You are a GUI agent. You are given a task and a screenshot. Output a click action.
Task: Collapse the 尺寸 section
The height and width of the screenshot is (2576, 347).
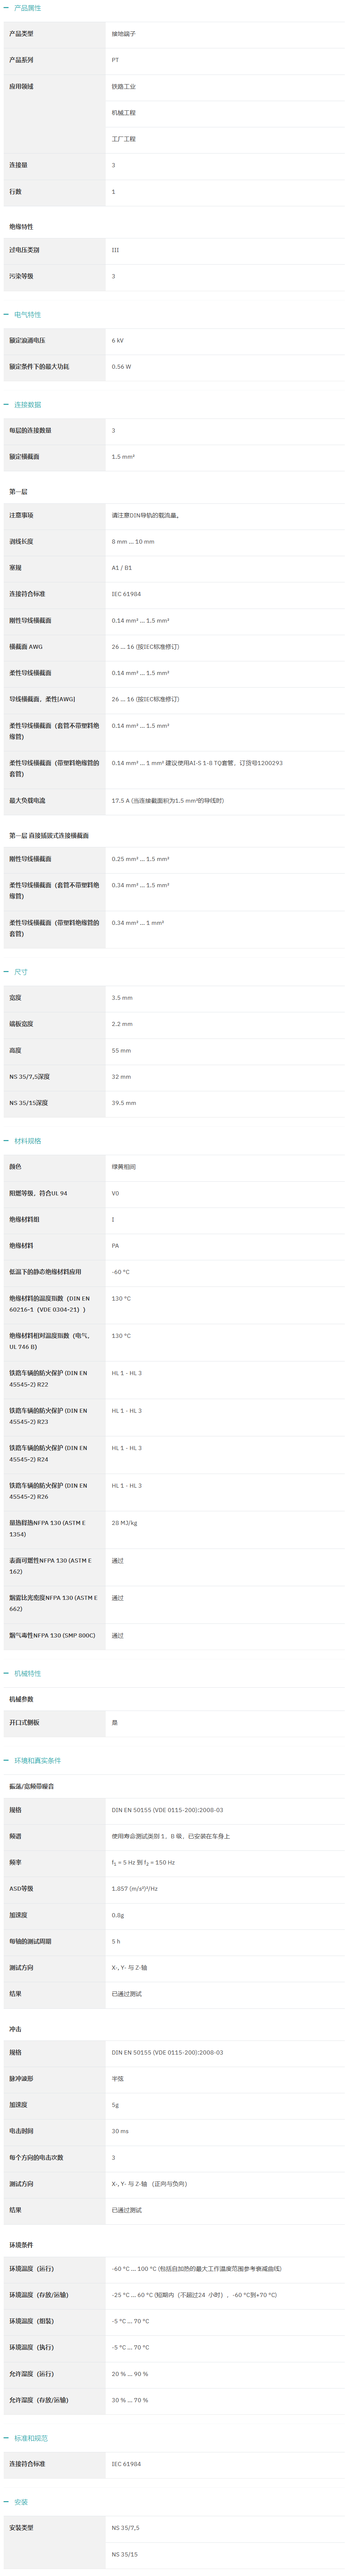pos(16,972)
